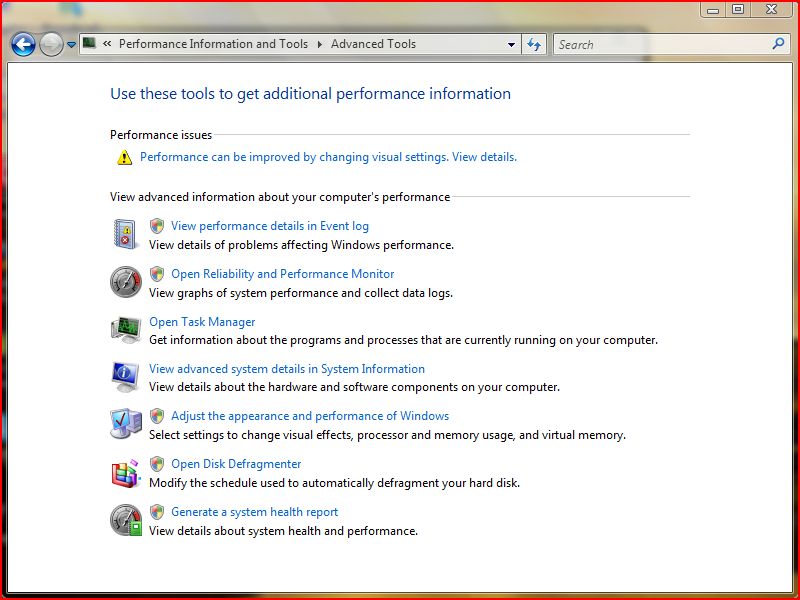Click 'Modify the schedule used to automatically defragment' text
Viewport: 800px width, 600px height.
pyautogui.click(x=335, y=483)
